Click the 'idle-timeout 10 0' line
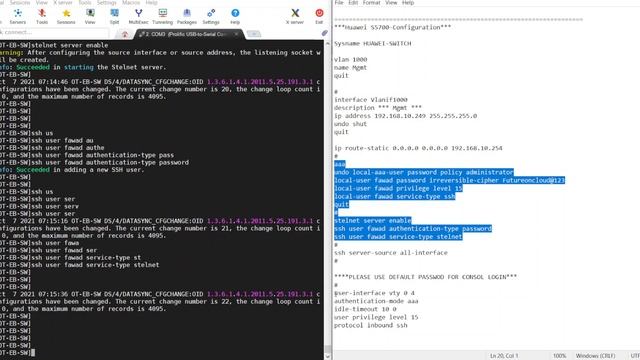The height and width of the screenshot is (360, 640). 365,309
